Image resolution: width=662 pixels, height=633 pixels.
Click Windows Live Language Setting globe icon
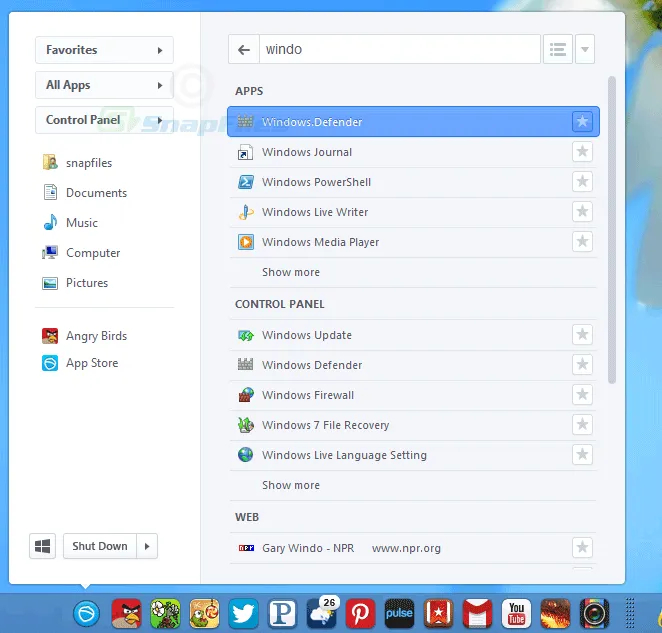point(246,455)
